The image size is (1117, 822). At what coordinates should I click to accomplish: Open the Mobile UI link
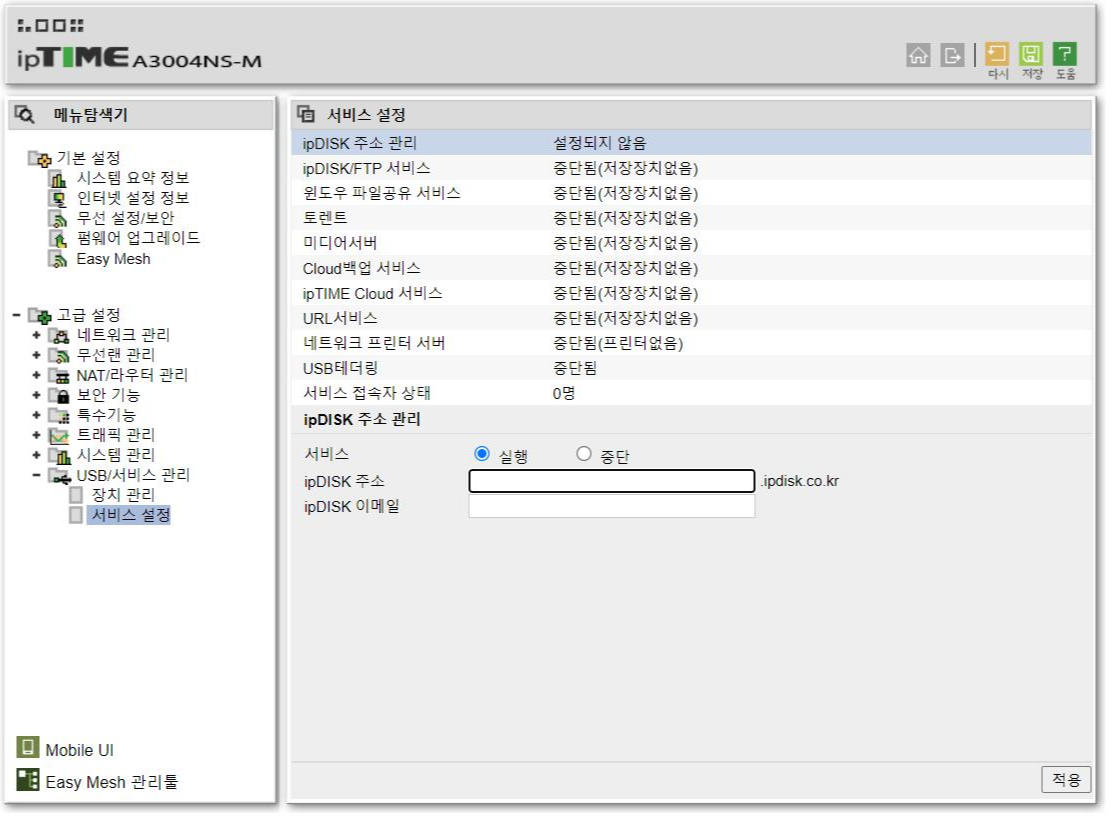pos(79,750)
